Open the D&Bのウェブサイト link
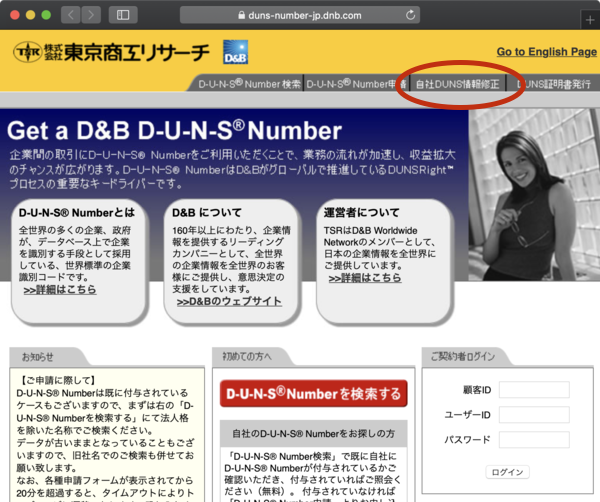Screen dimensions: 600x502 pos(229,302)
